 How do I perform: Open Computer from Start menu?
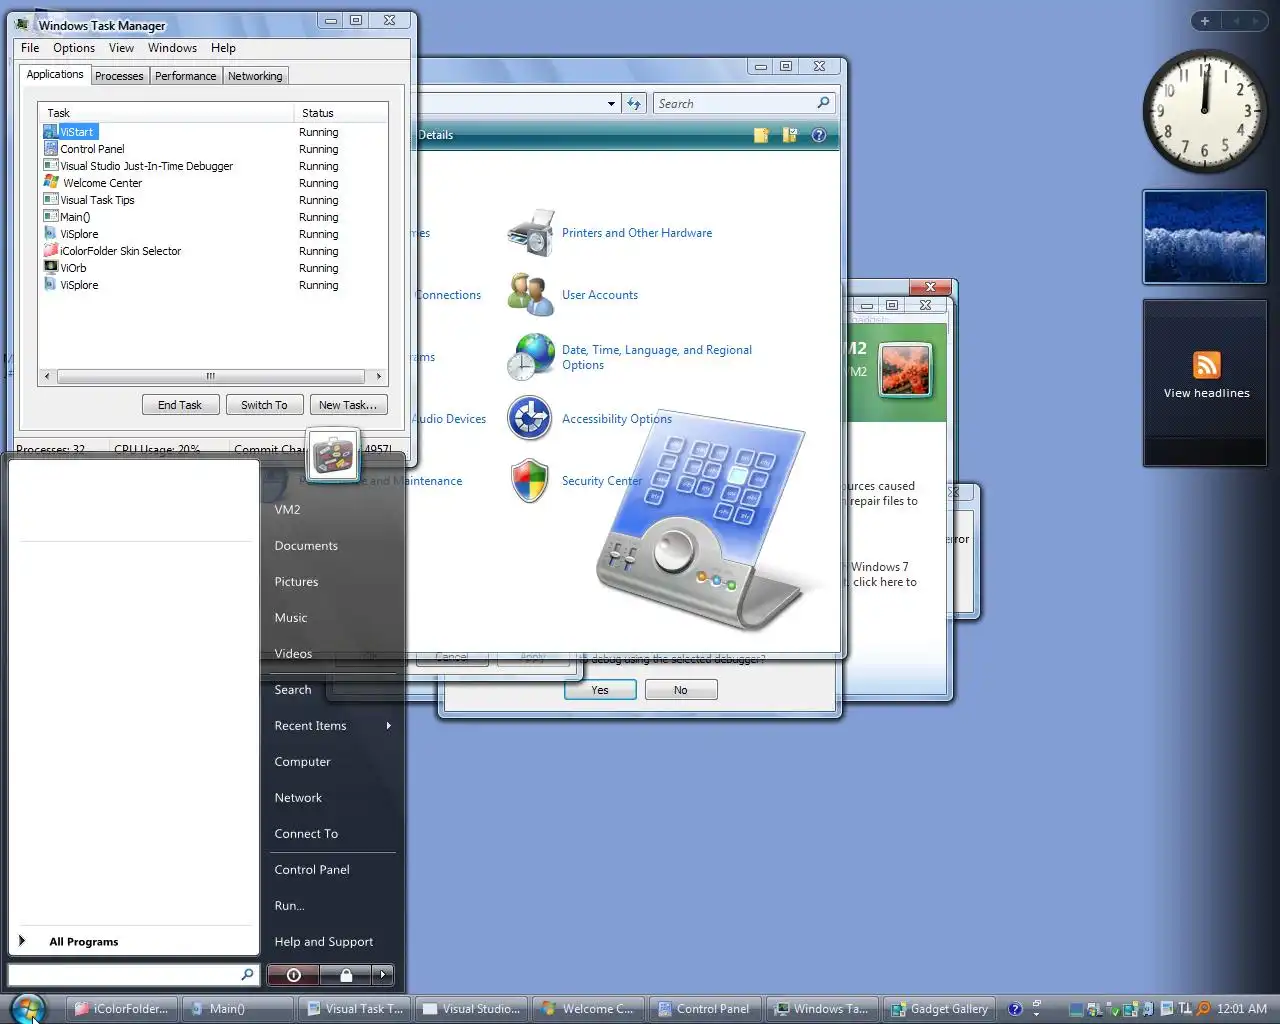[x=302, y=762]
